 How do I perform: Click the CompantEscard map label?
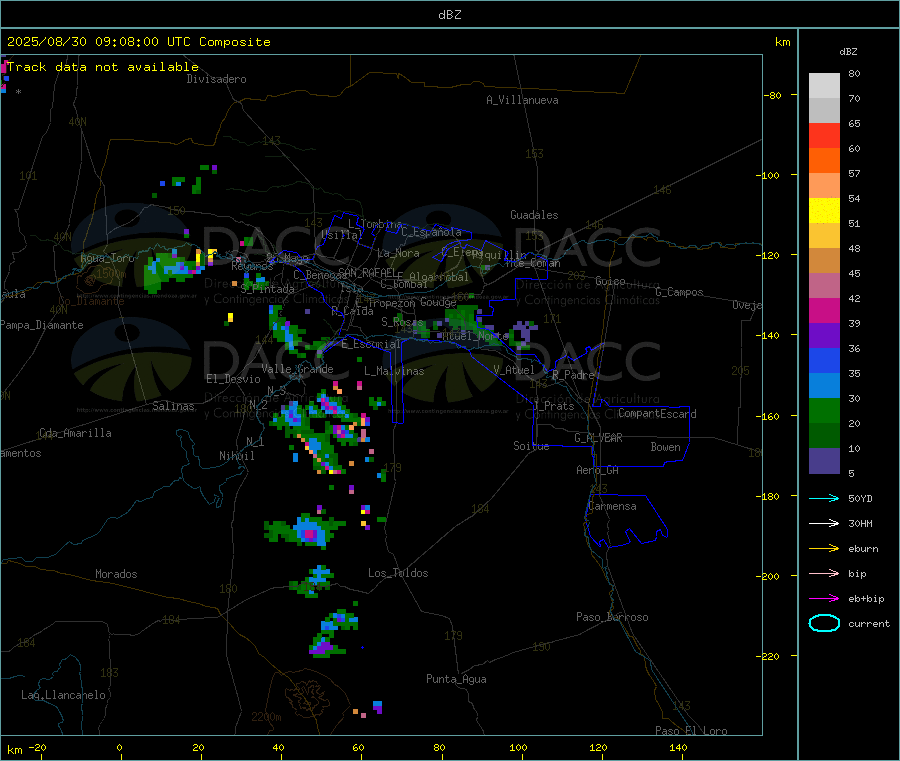(x=657, y=413)
